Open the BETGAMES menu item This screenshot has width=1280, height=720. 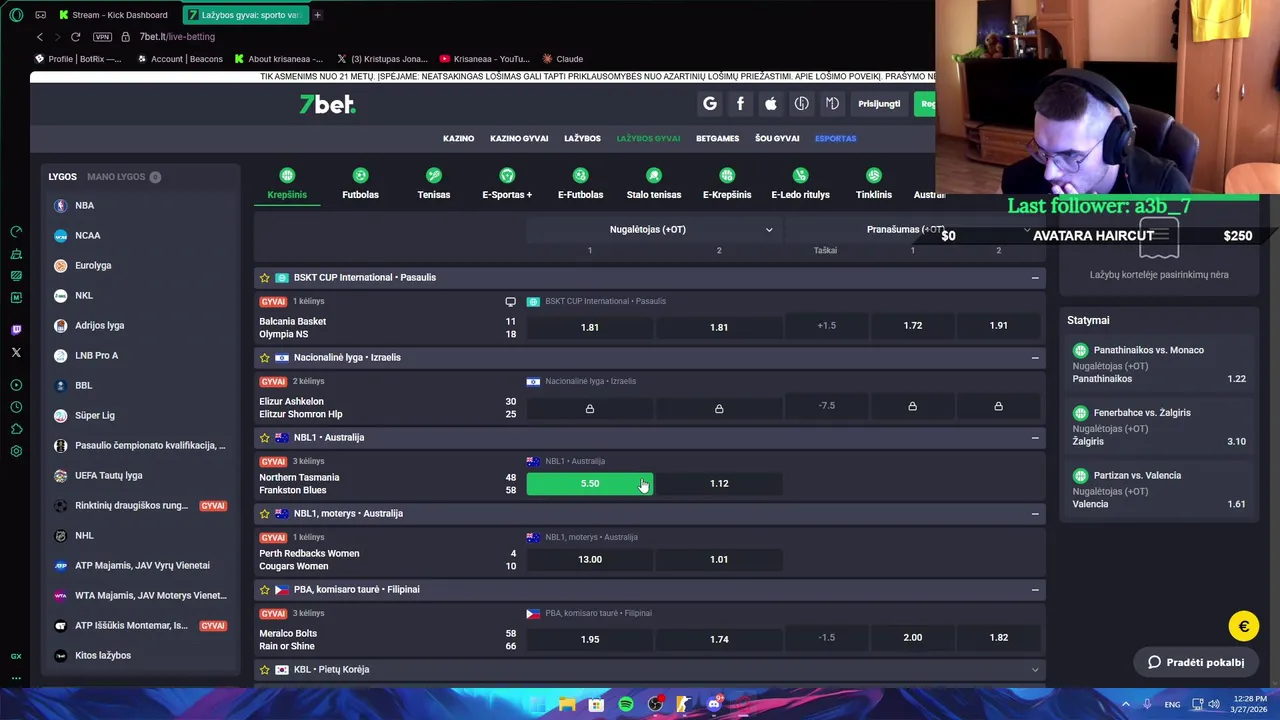[717, 139]
